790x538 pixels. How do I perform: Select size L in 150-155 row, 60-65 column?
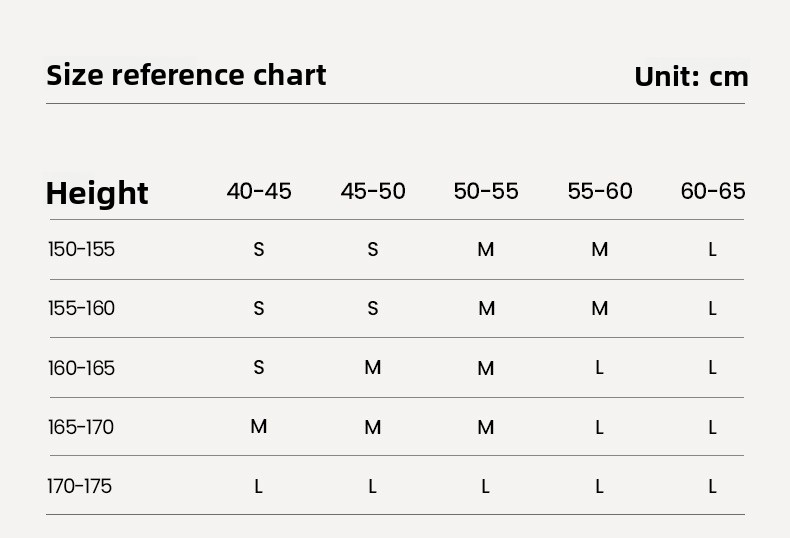click(713, 249)
